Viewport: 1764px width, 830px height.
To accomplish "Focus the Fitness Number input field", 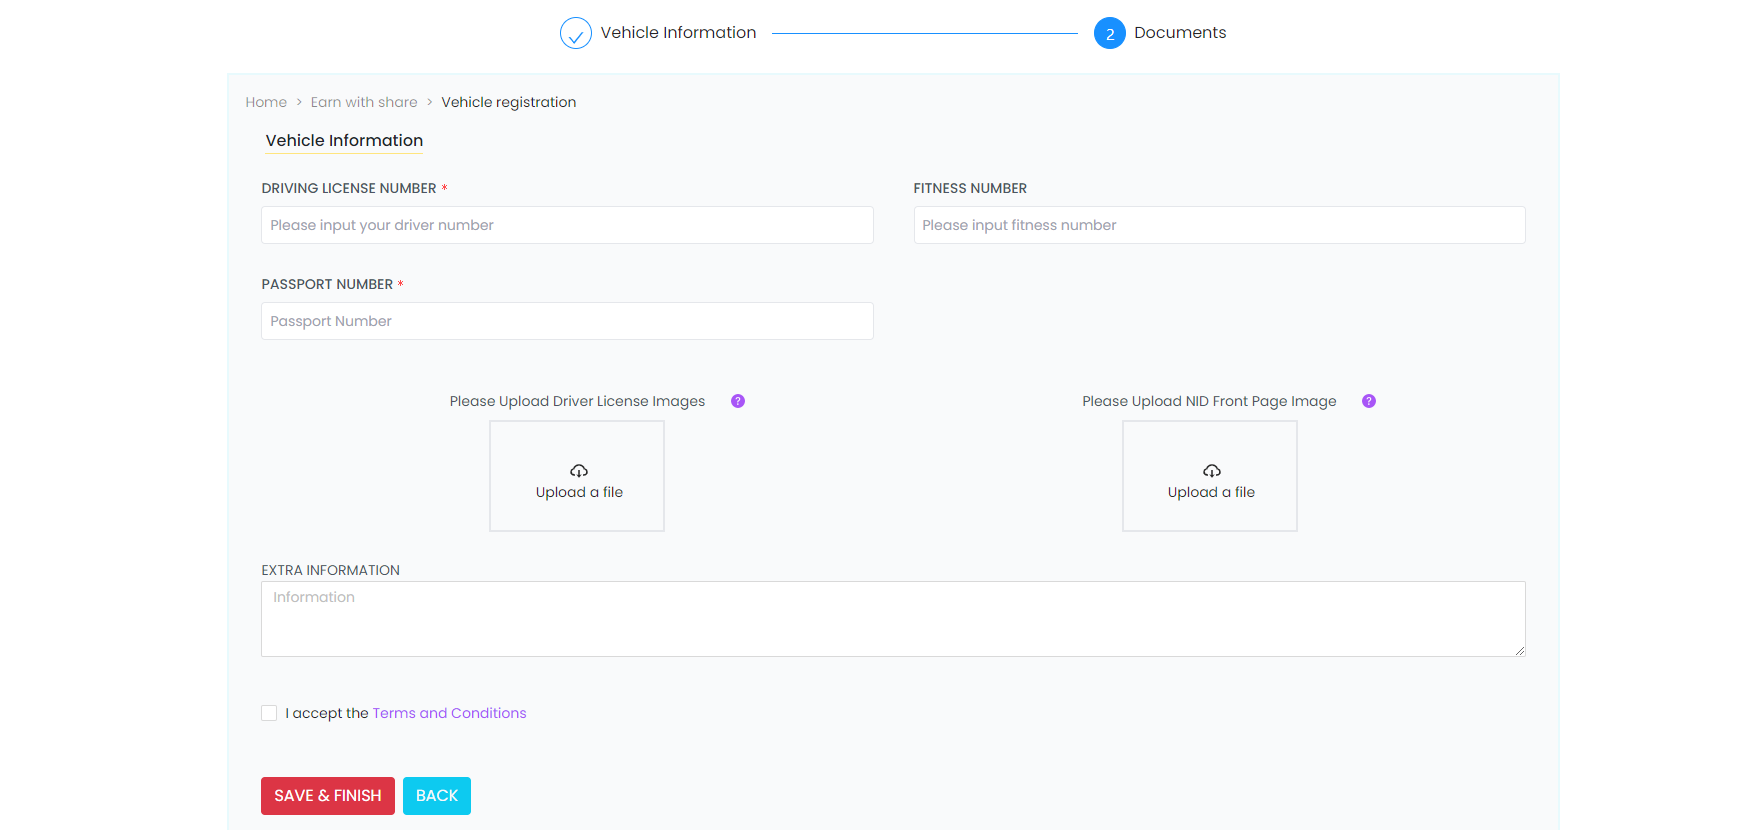I will tap(1219, 225).
